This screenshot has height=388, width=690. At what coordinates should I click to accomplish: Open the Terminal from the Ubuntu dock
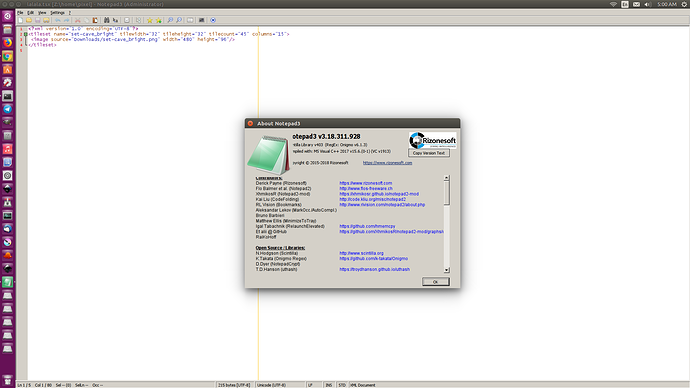tap(7, 96)
